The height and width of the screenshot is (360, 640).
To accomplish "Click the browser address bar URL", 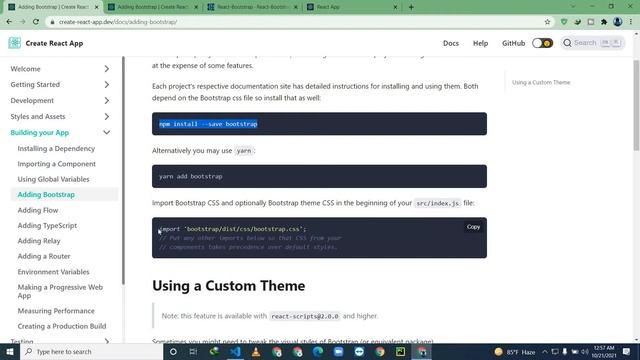I will point(118,22).
